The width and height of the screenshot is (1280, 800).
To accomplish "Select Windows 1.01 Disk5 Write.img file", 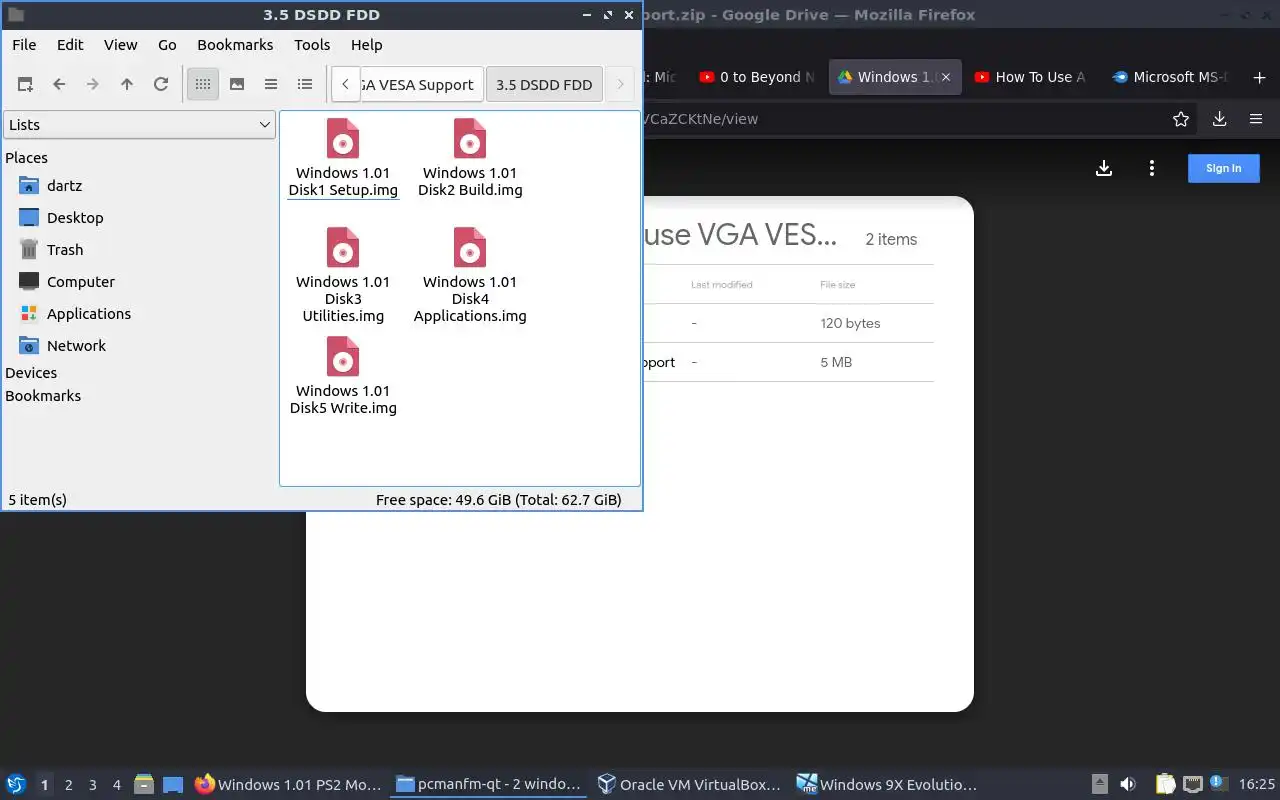I will 343,376.
